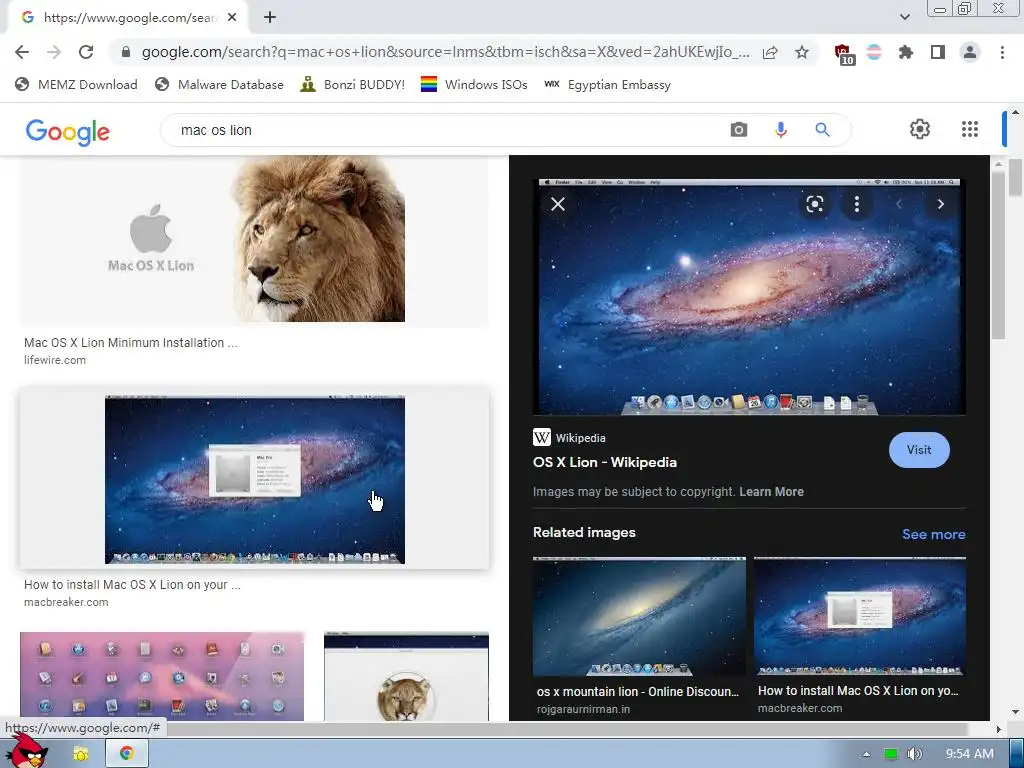This screenshot has width=1024, height=768.
Task: Open preview panel more options menu
Action: 857,204
